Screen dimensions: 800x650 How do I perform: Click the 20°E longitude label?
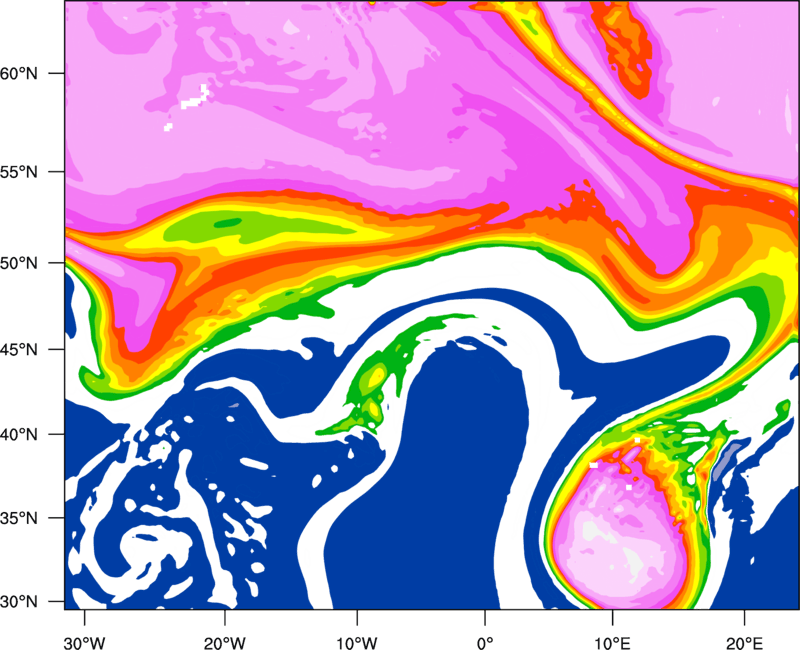tap(744, 643)
